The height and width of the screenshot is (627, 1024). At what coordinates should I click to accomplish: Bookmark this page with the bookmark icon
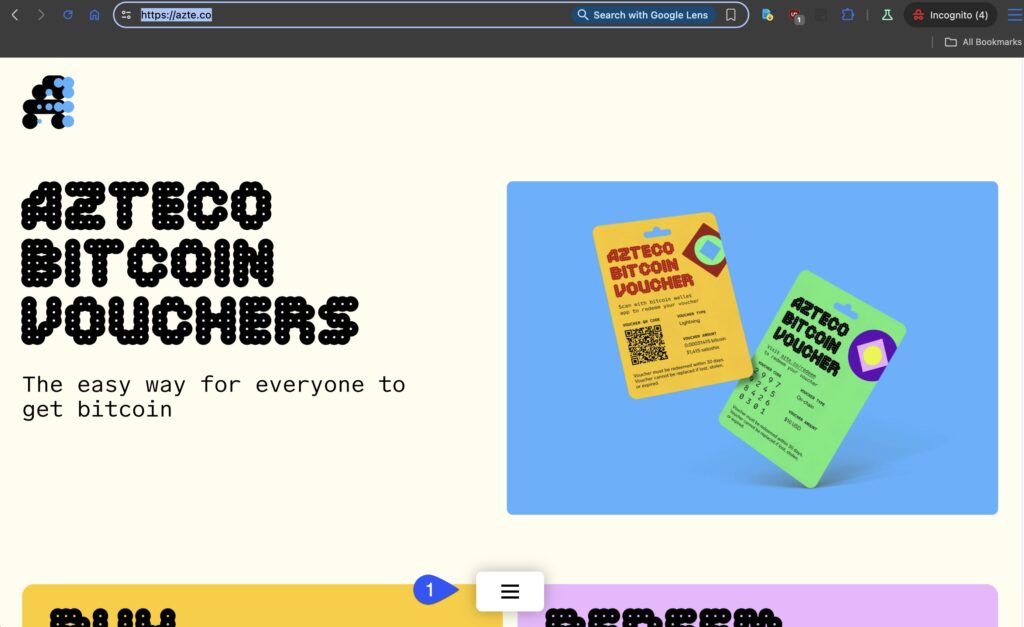coord(731,15)
